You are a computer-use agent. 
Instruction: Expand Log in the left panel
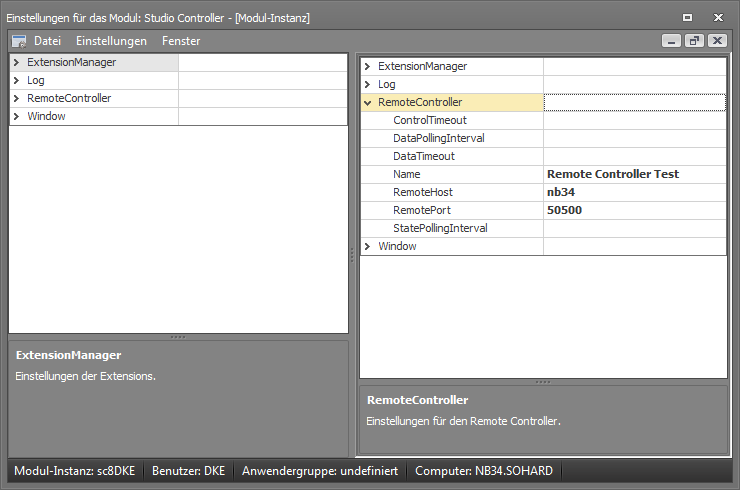pos(17,80)
